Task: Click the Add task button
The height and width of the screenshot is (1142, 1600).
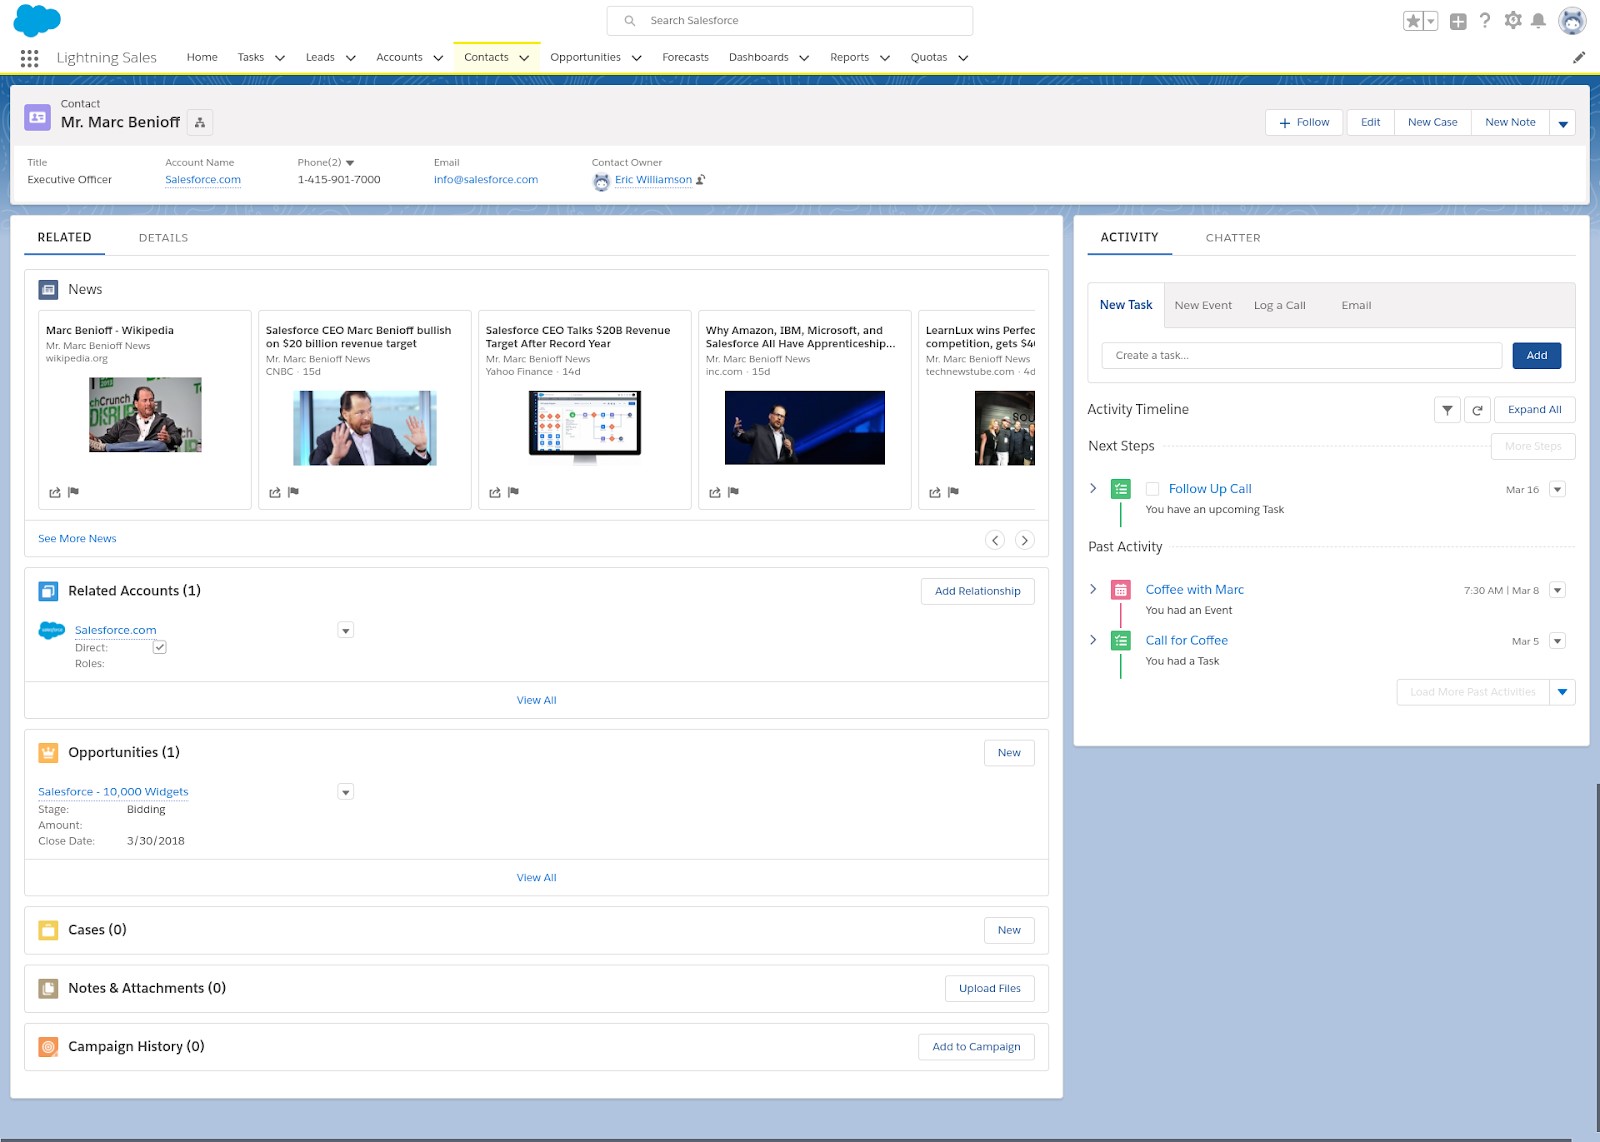Action: 1537,356
